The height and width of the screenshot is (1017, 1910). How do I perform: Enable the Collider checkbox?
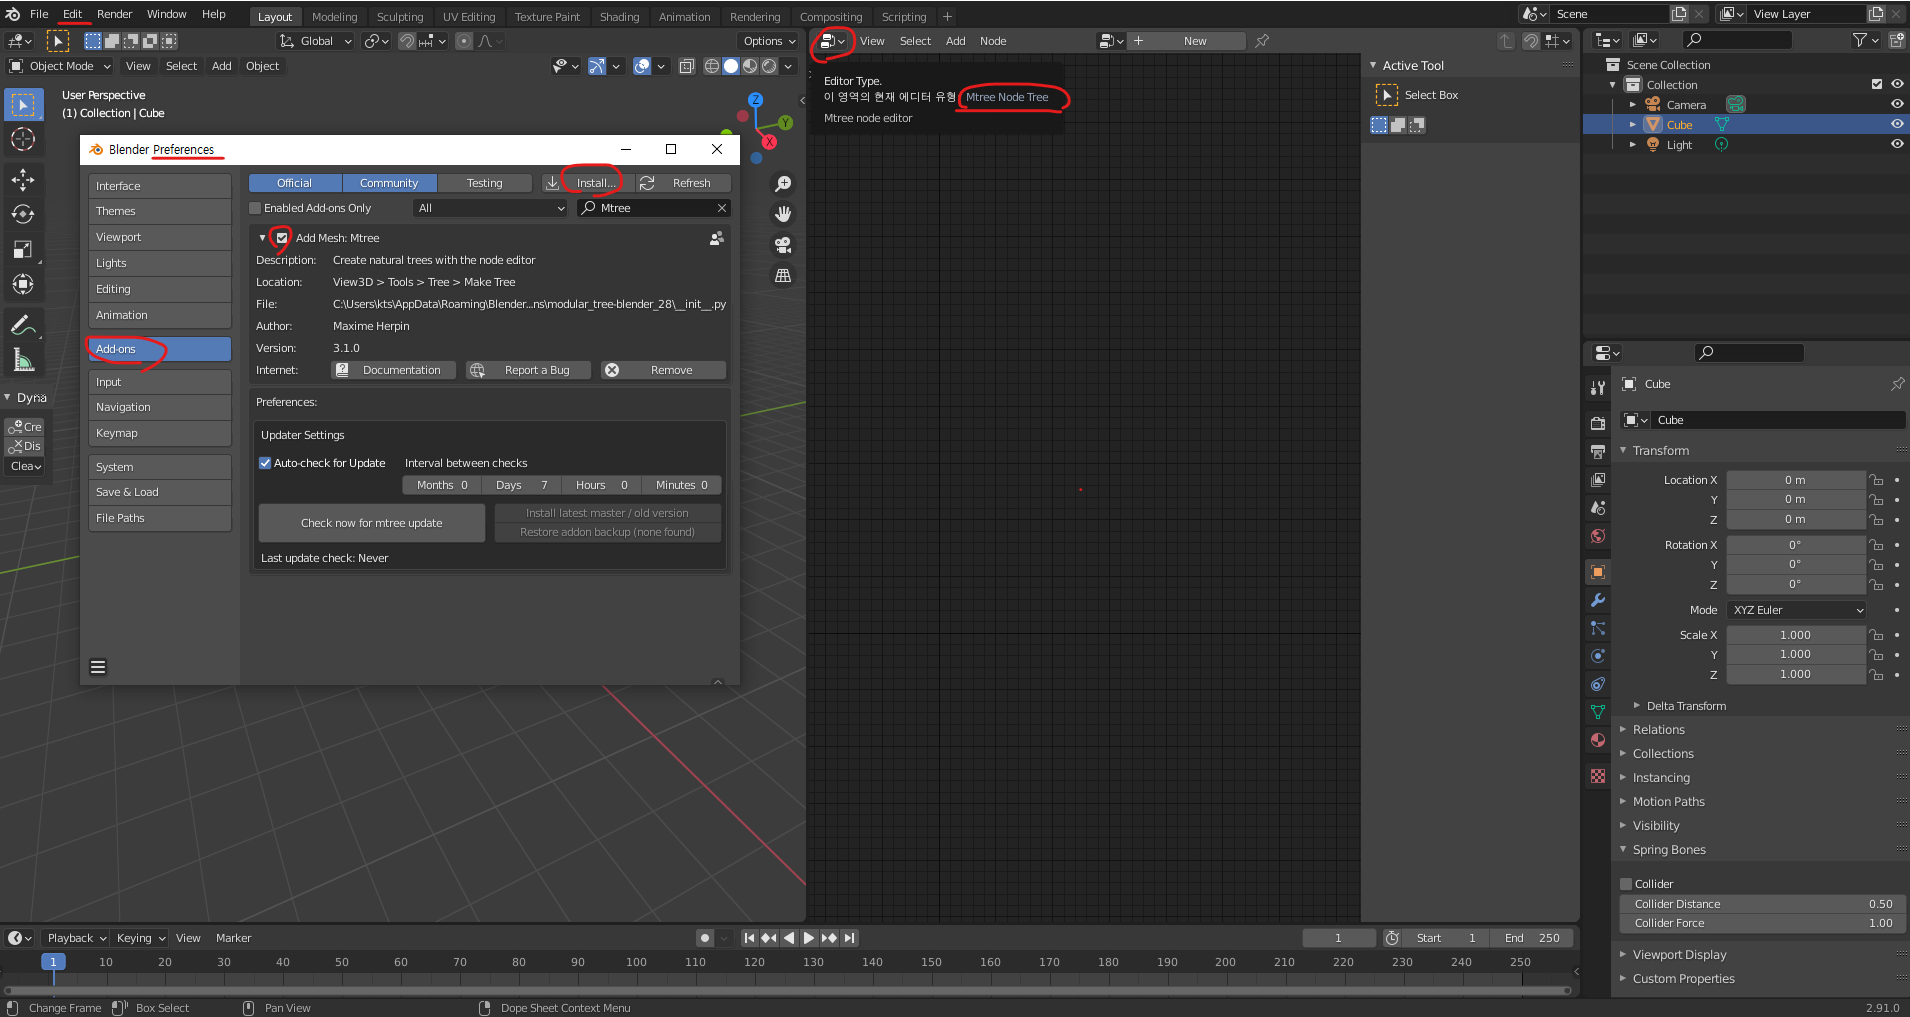1626,884
